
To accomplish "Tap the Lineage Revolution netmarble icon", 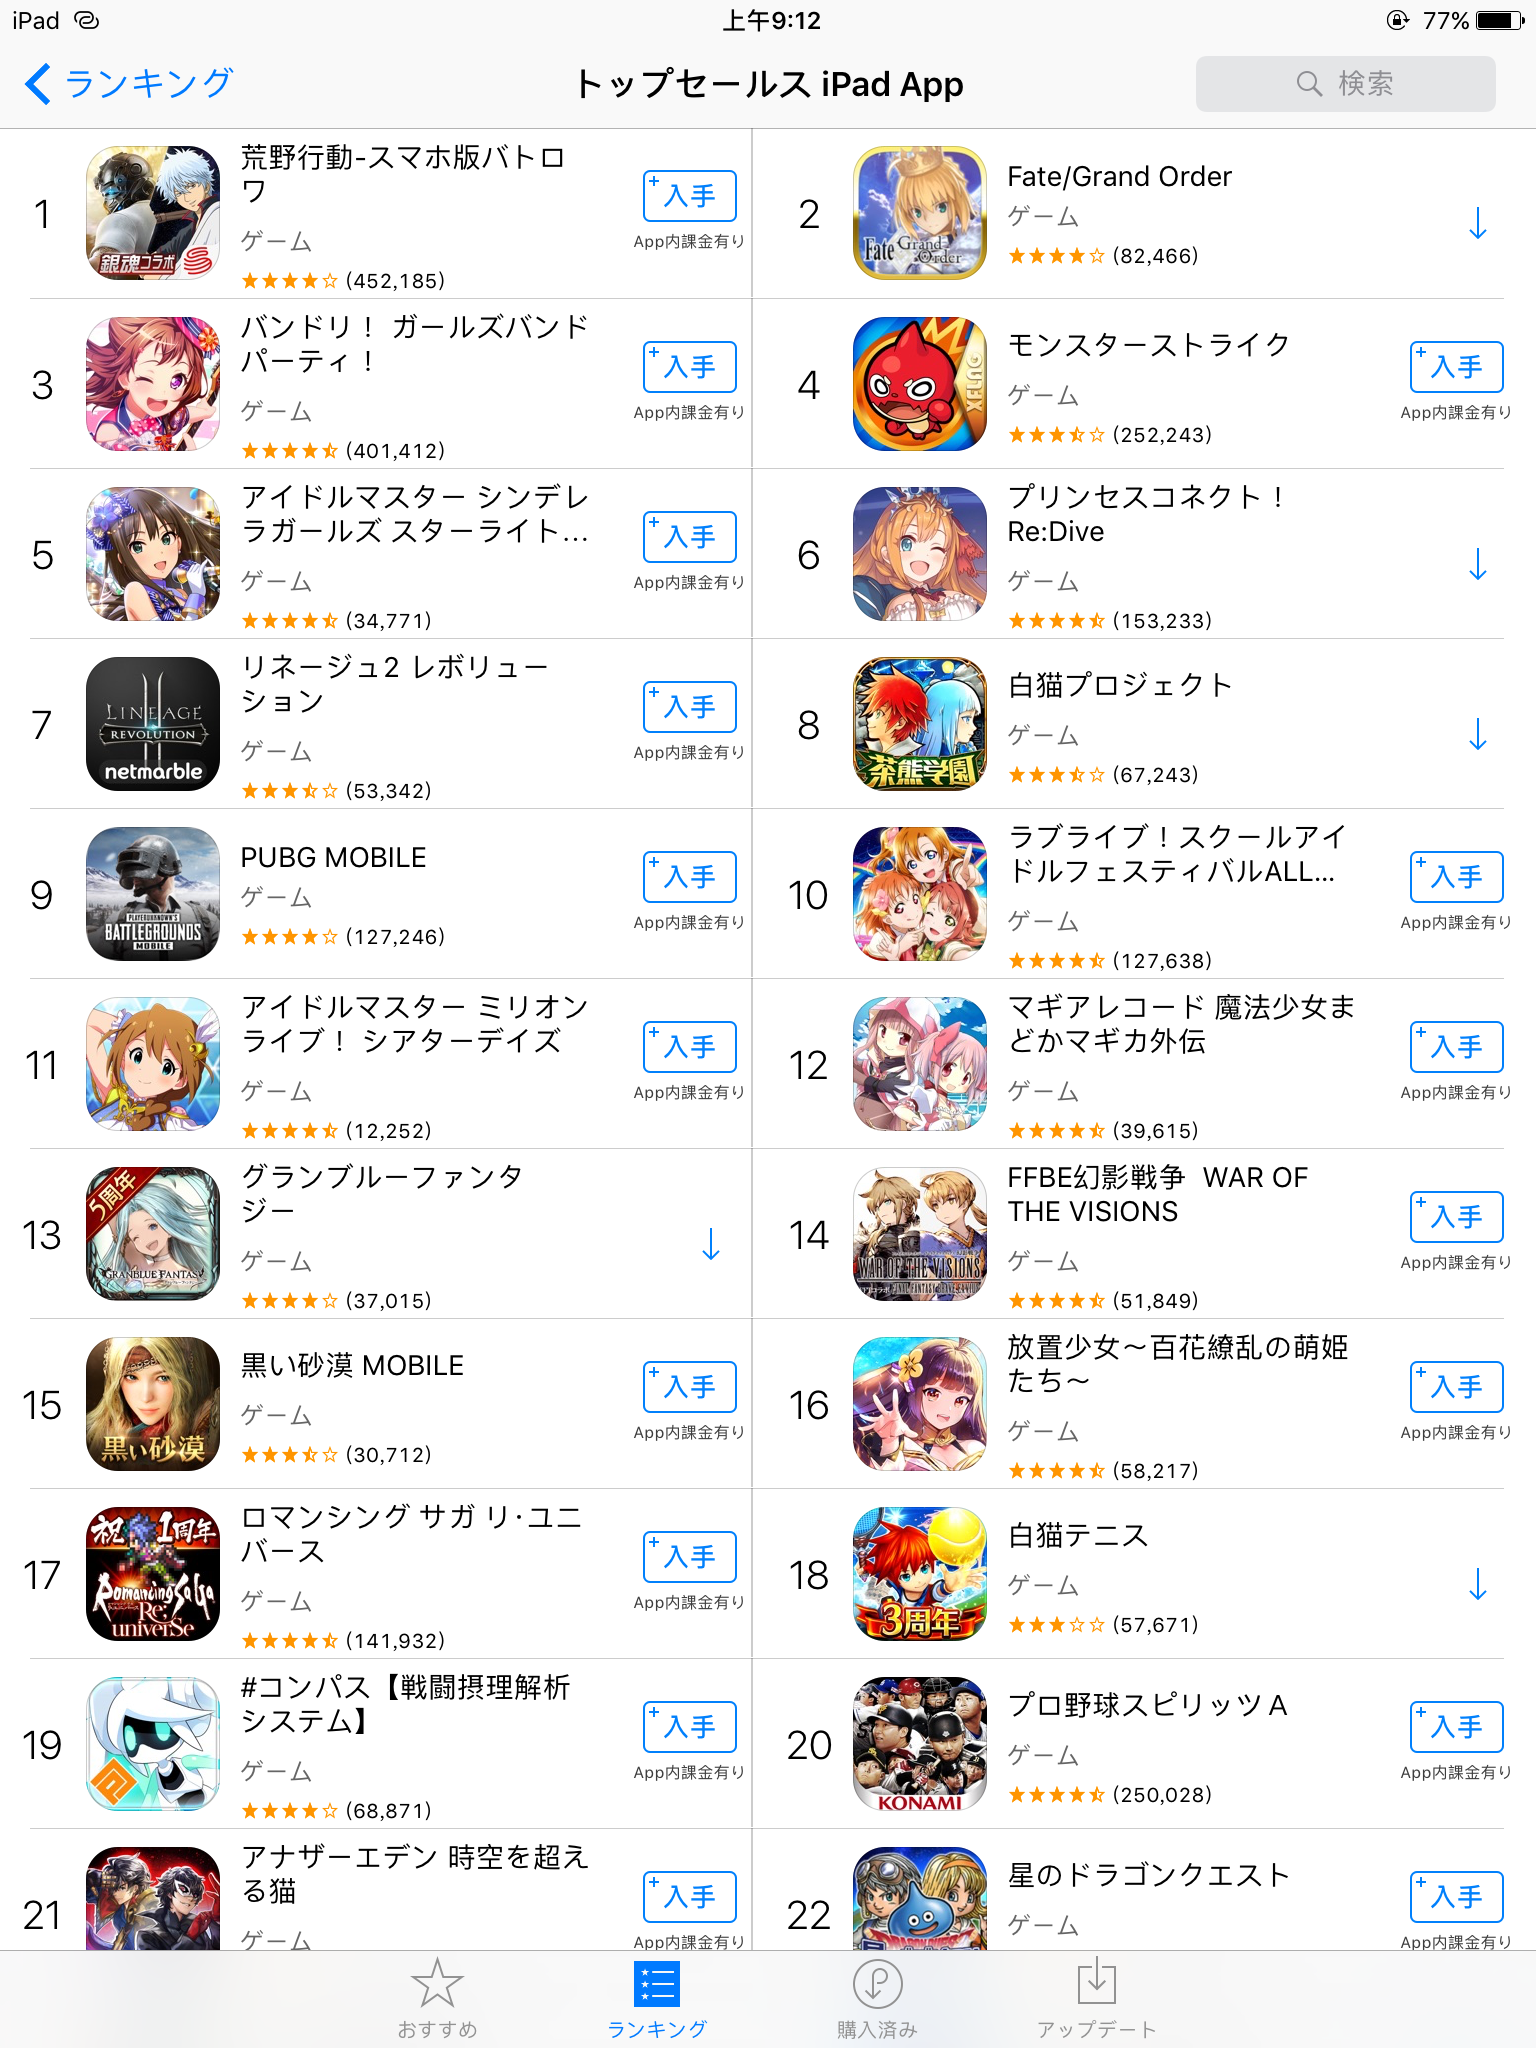I will point(153,724).
